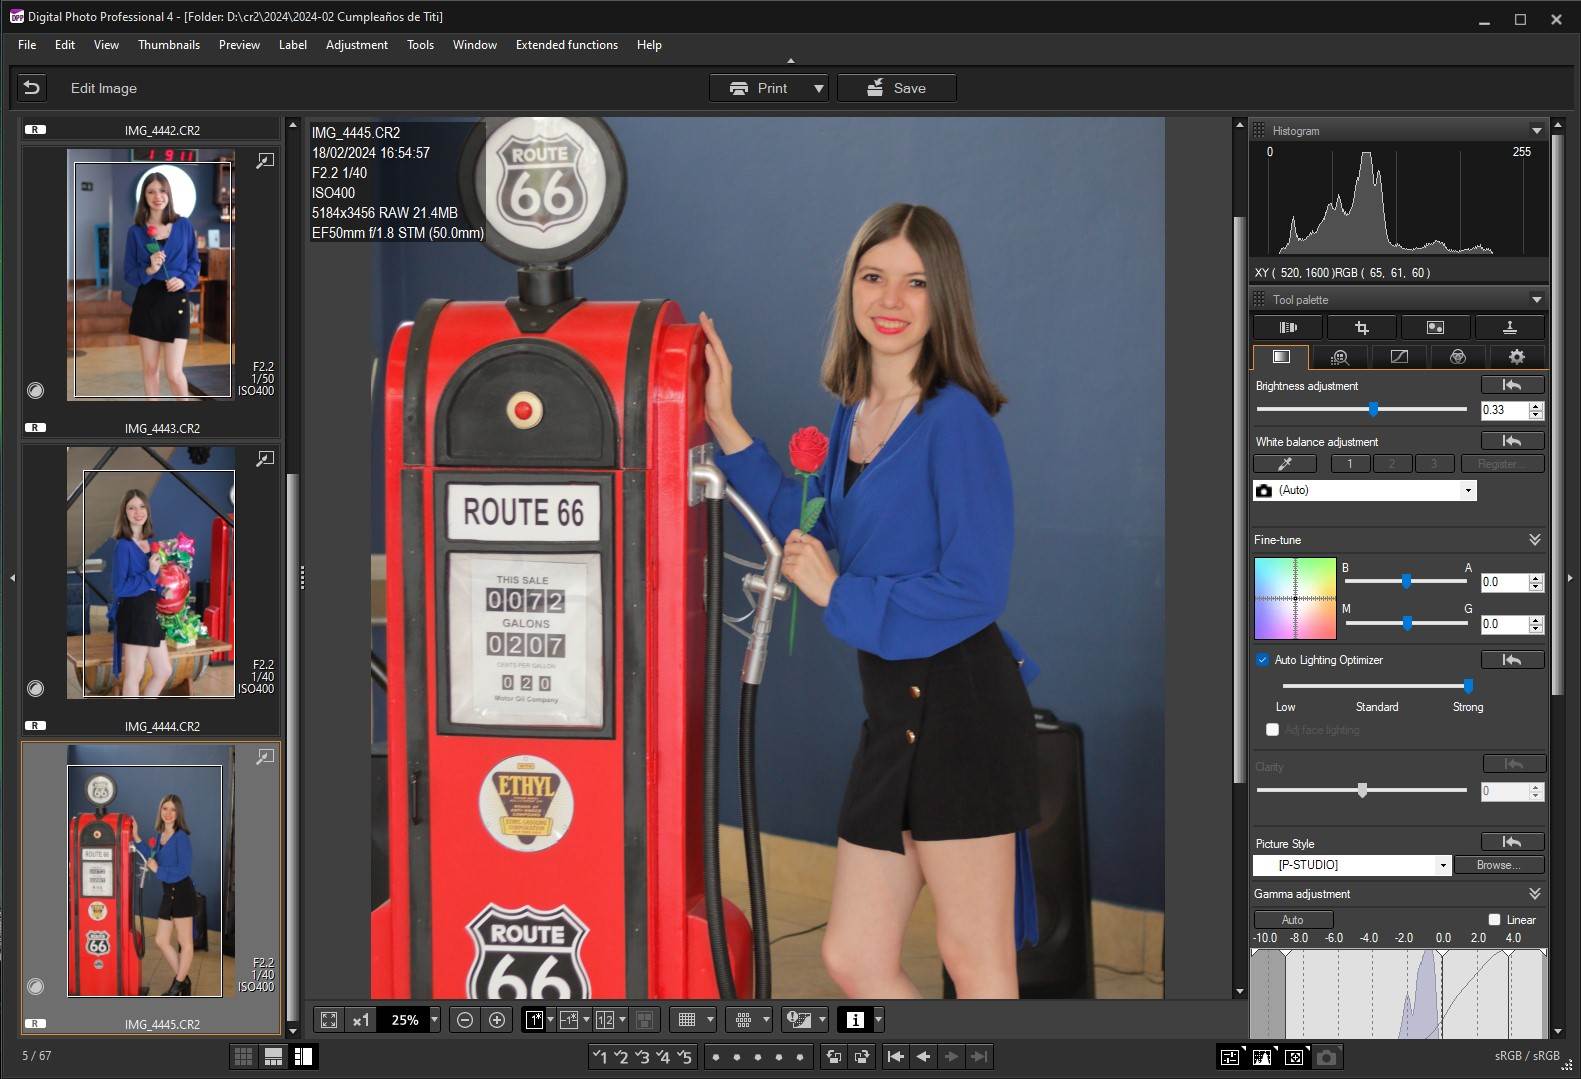The width and height of the screenshot is (1581, 1079).
Task: Reset the white balance adjustment
Action: point(1512,441)
